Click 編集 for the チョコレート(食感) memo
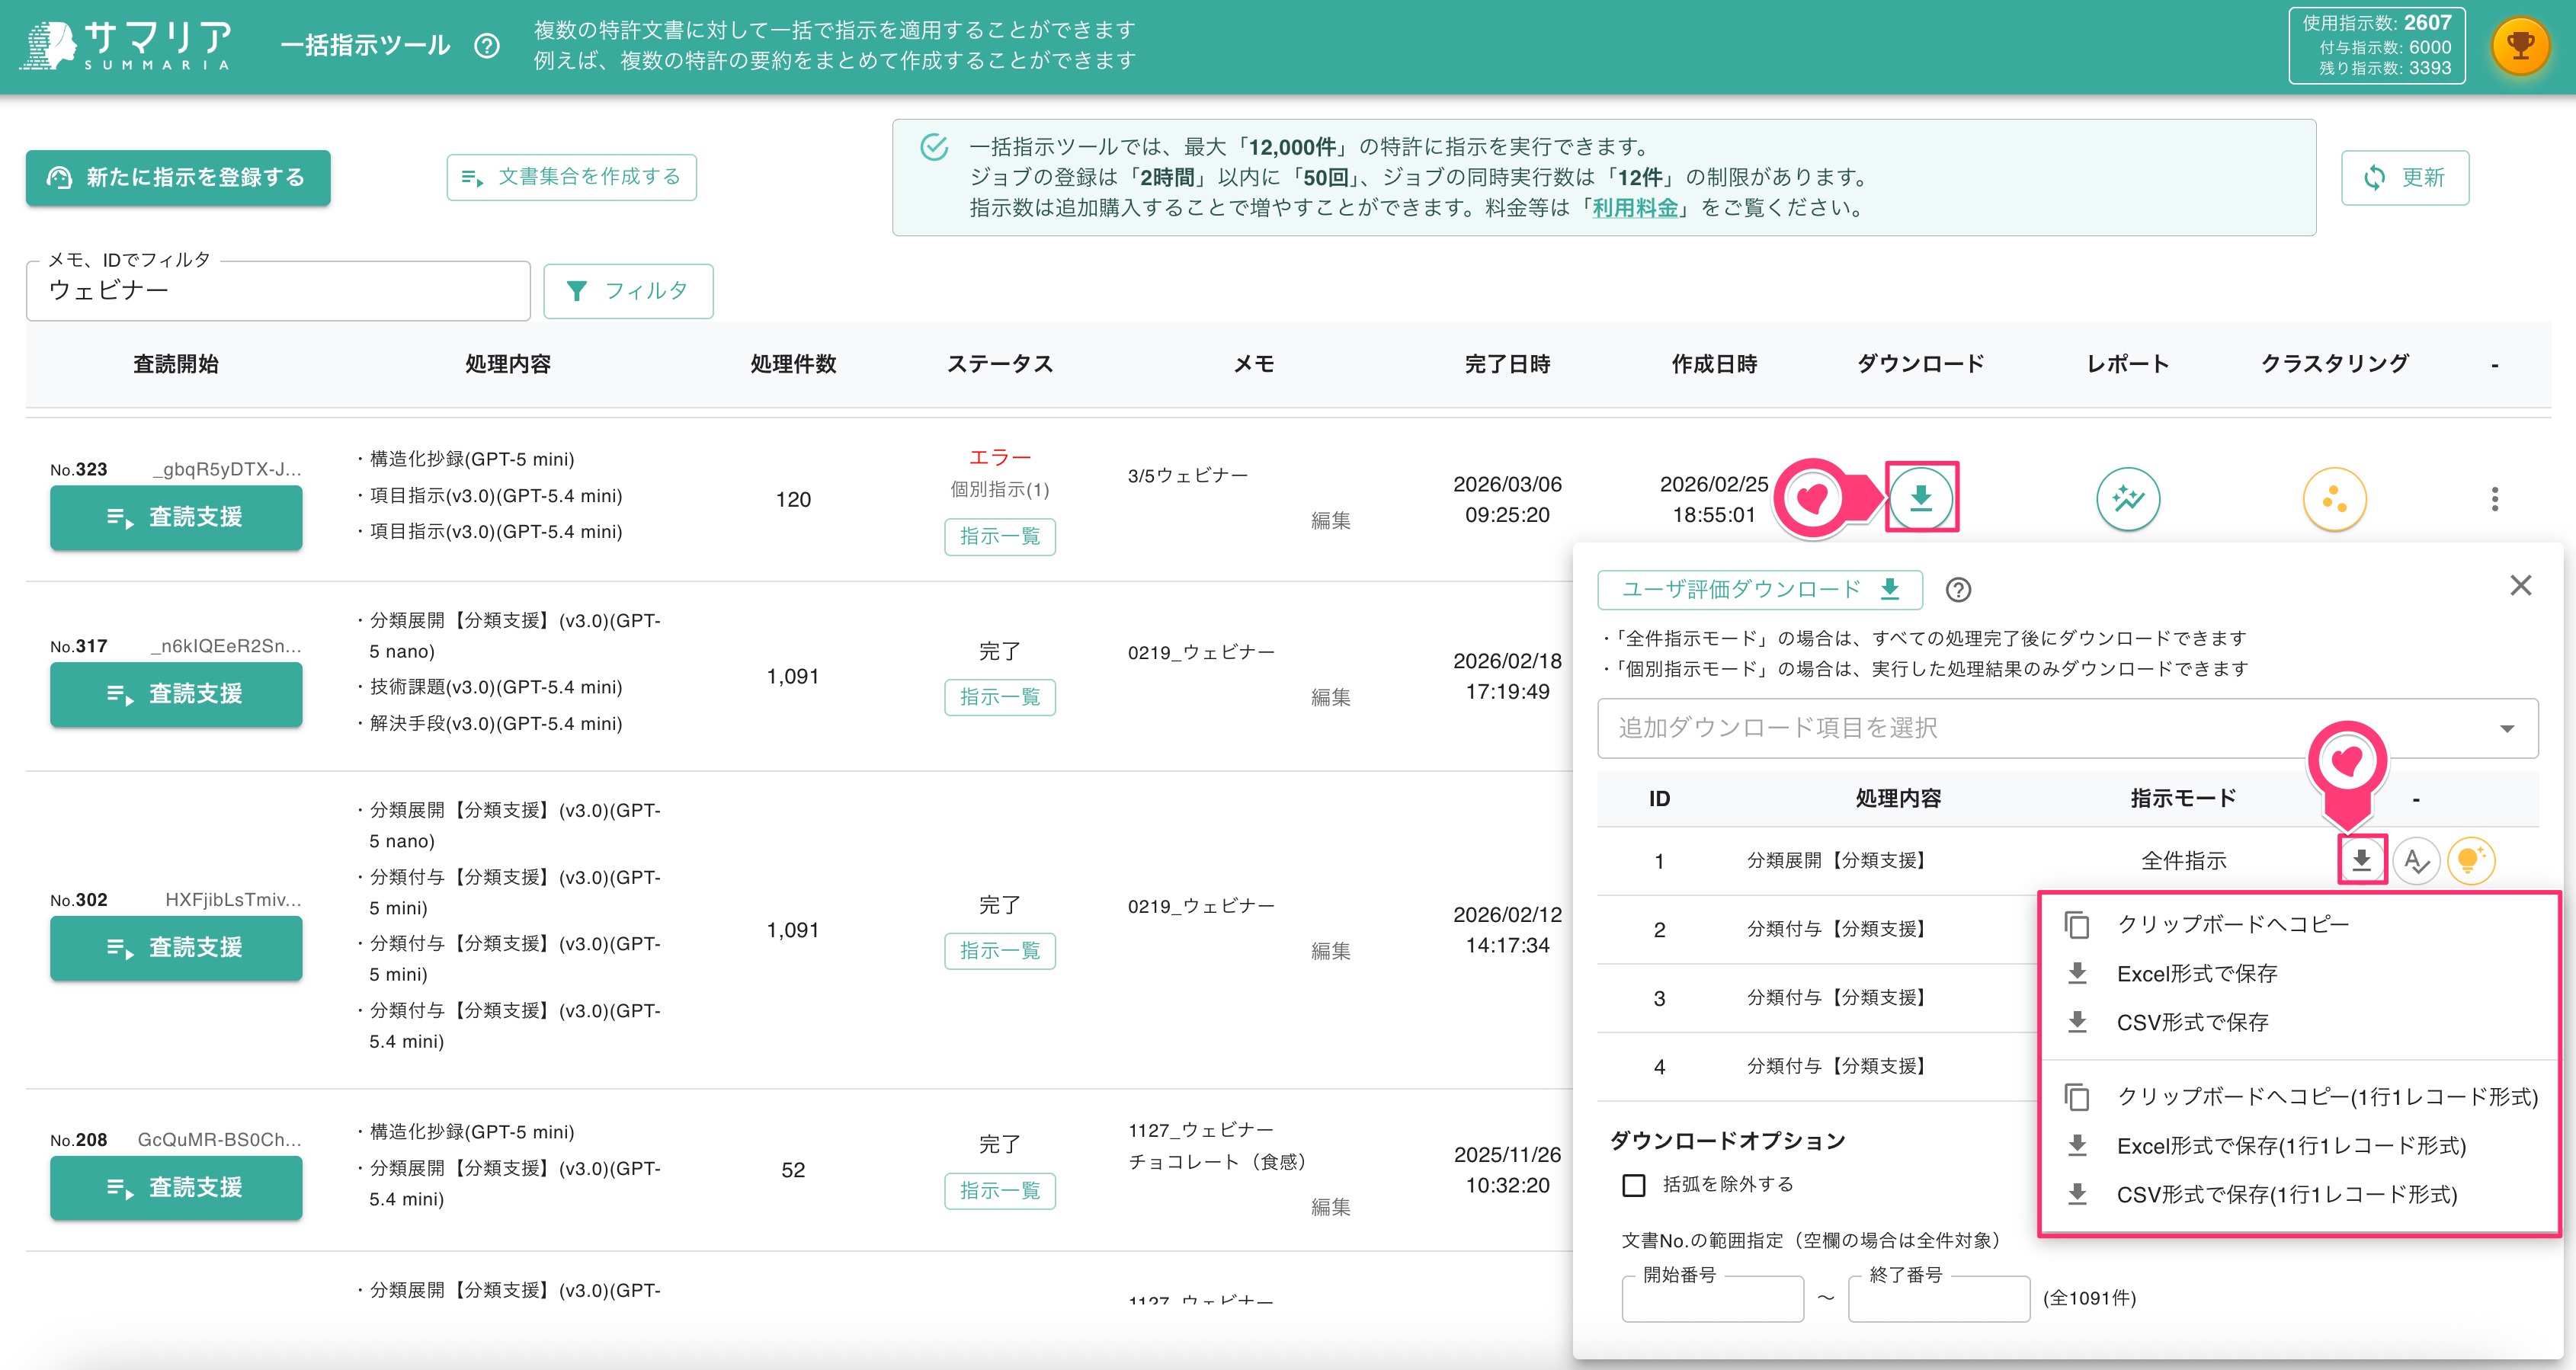Screen dimensions: 2576x1370 click(x=1331, y=1208)
